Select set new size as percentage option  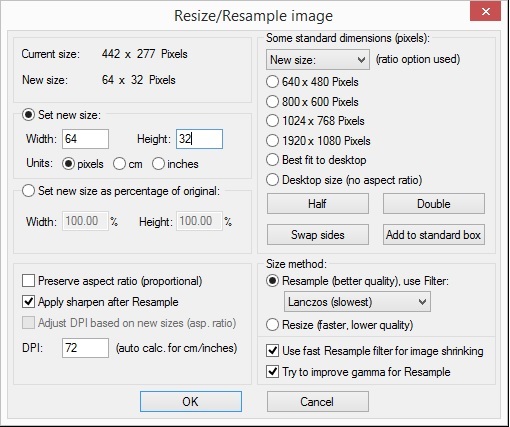pyautogui.click(x=28, y=191)
